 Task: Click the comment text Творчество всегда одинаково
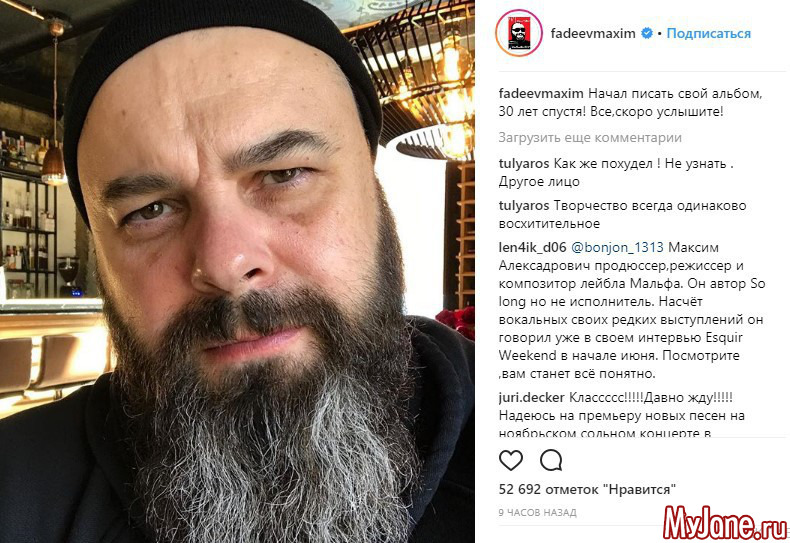coord(650,206)
